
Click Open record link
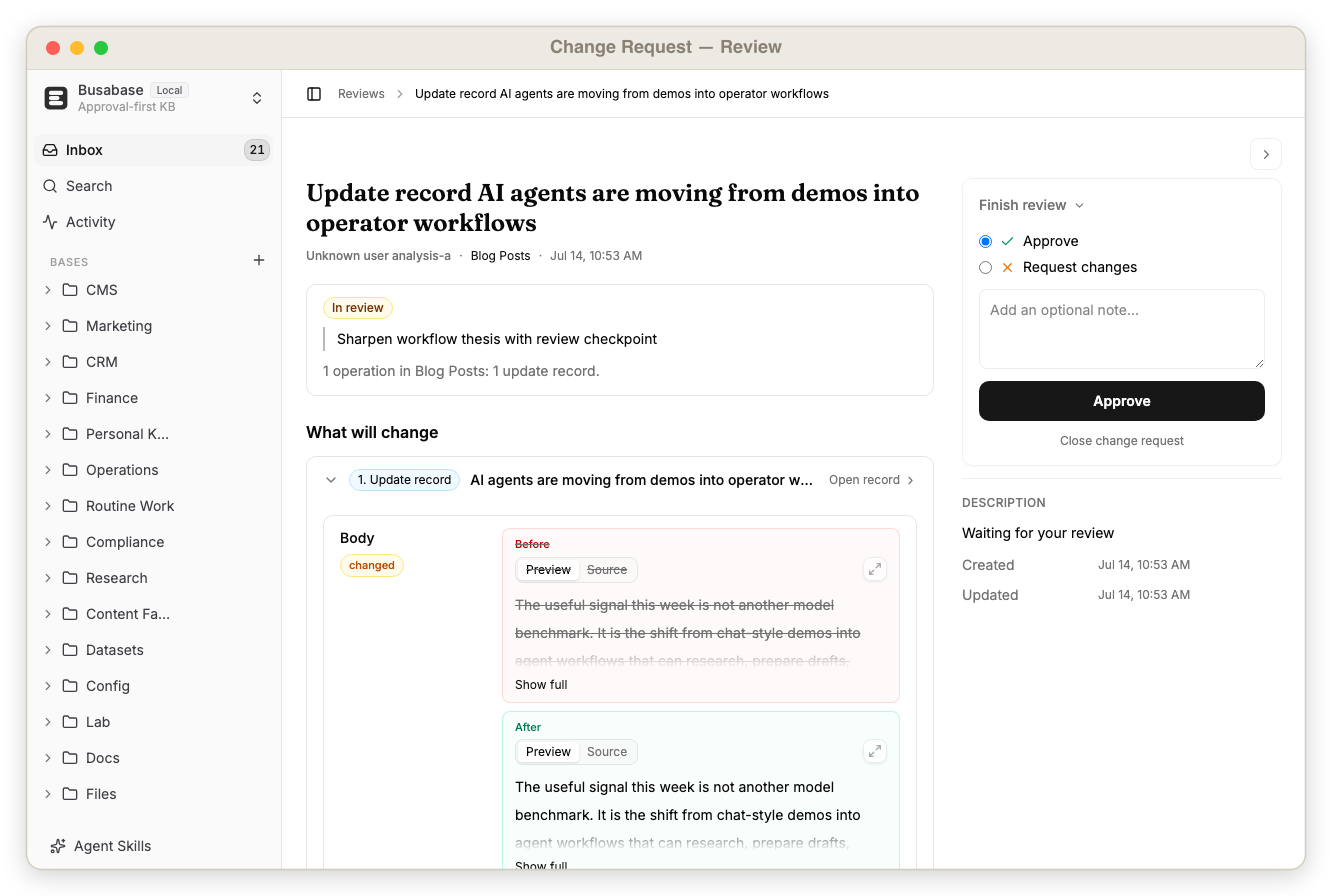[x=871, y=480]
